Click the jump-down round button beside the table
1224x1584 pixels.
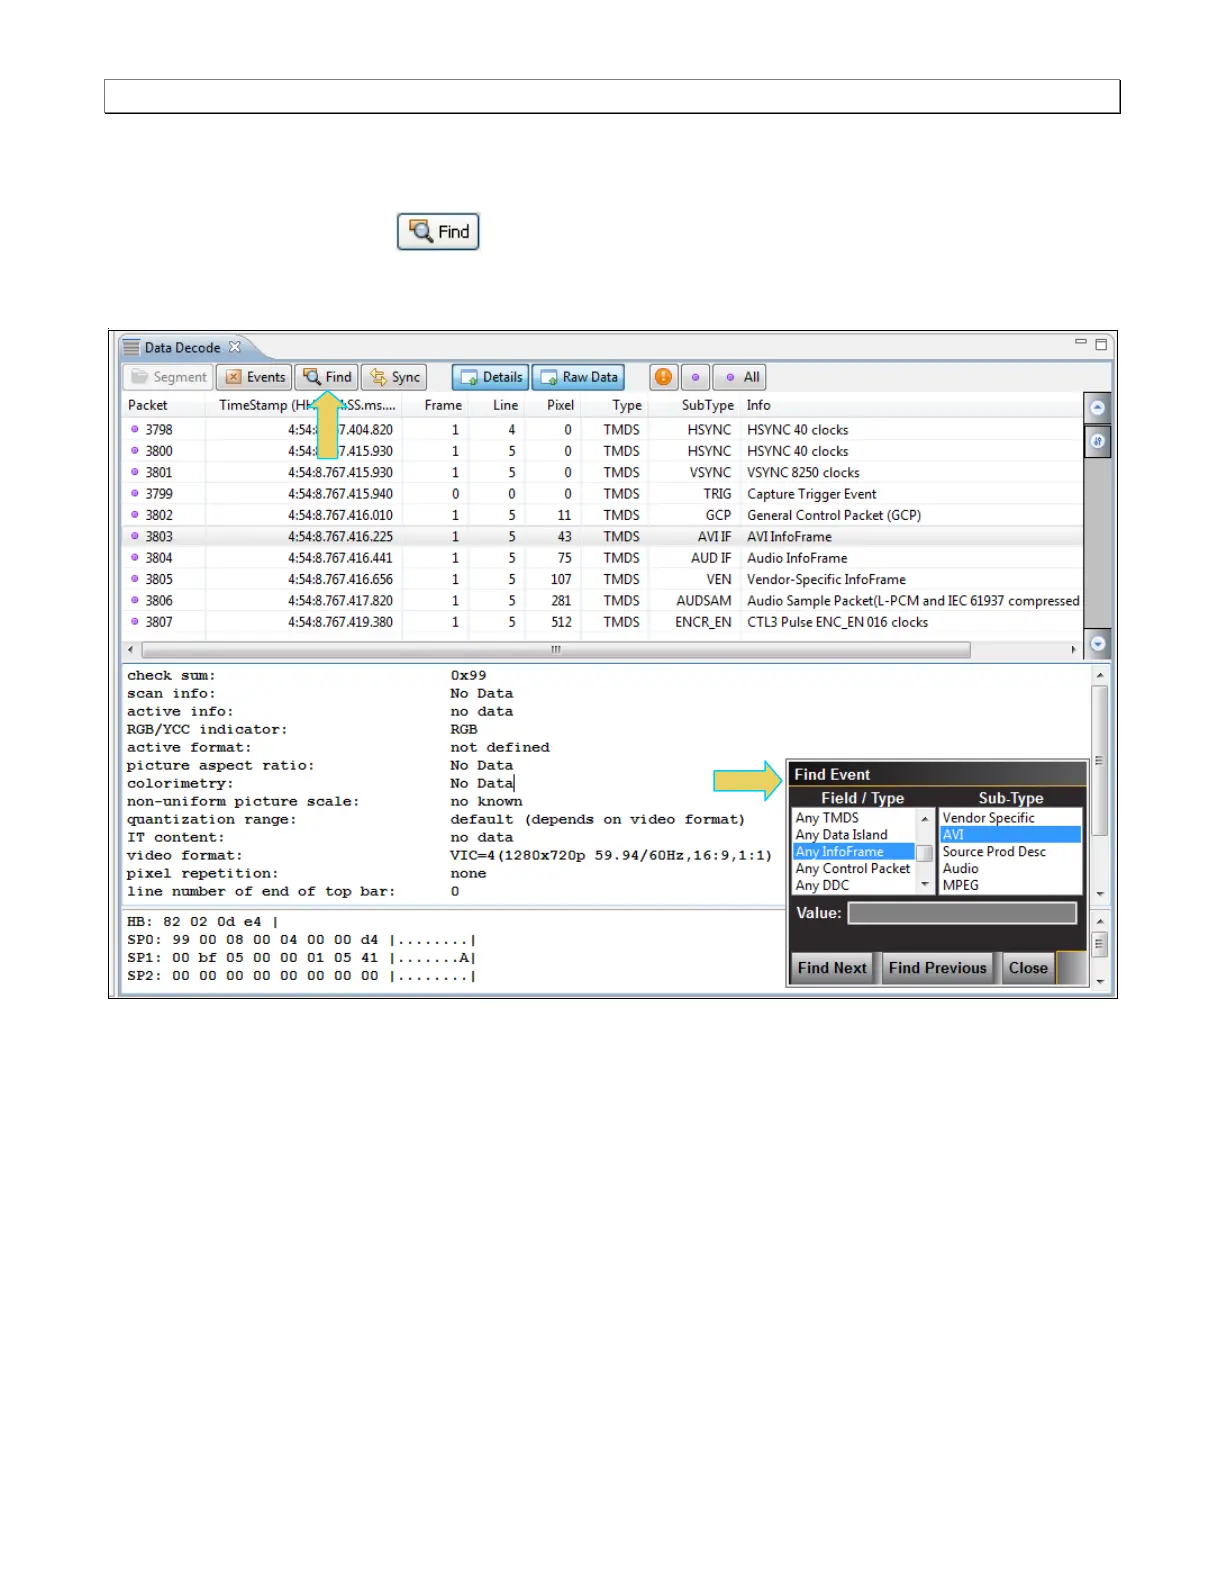tap(1098, 644)
